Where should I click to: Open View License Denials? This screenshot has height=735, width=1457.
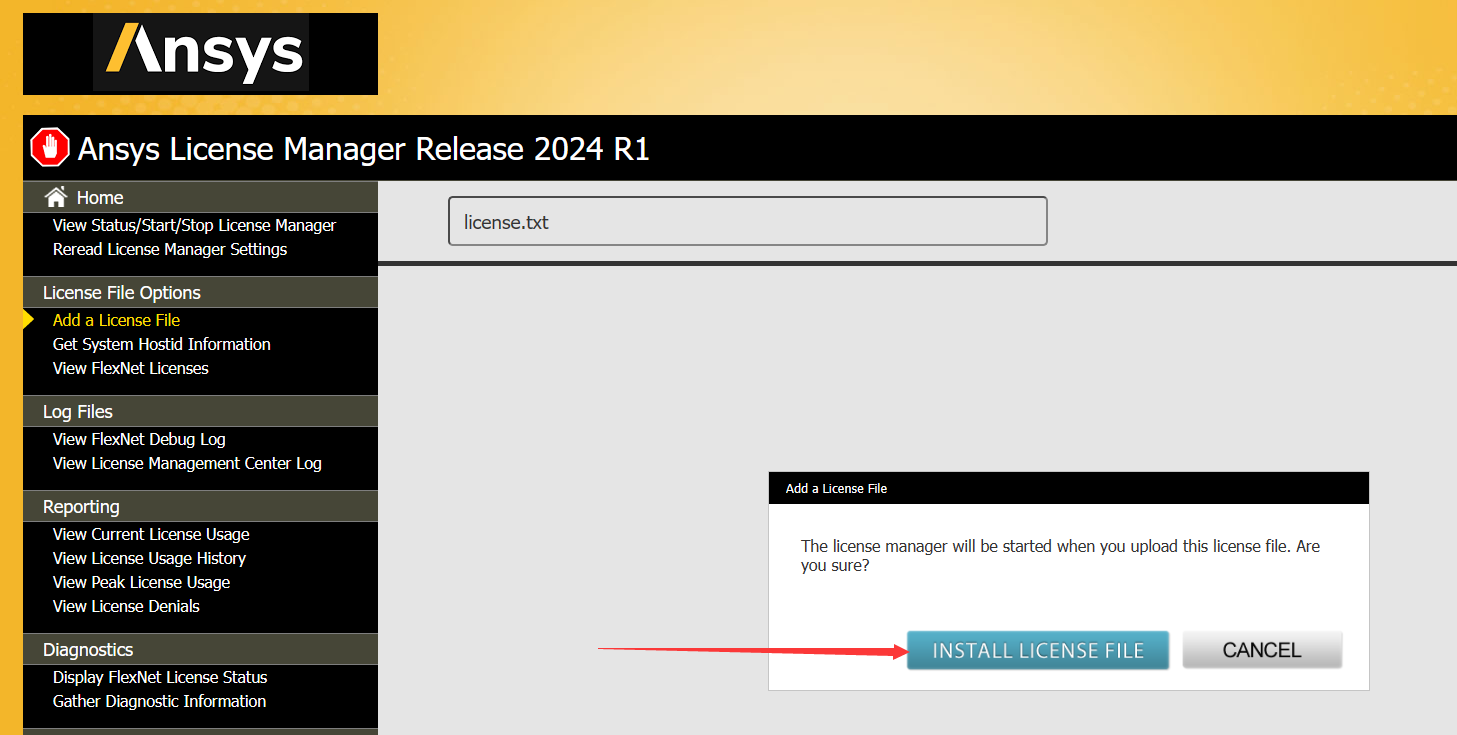[x=126, y=606]
